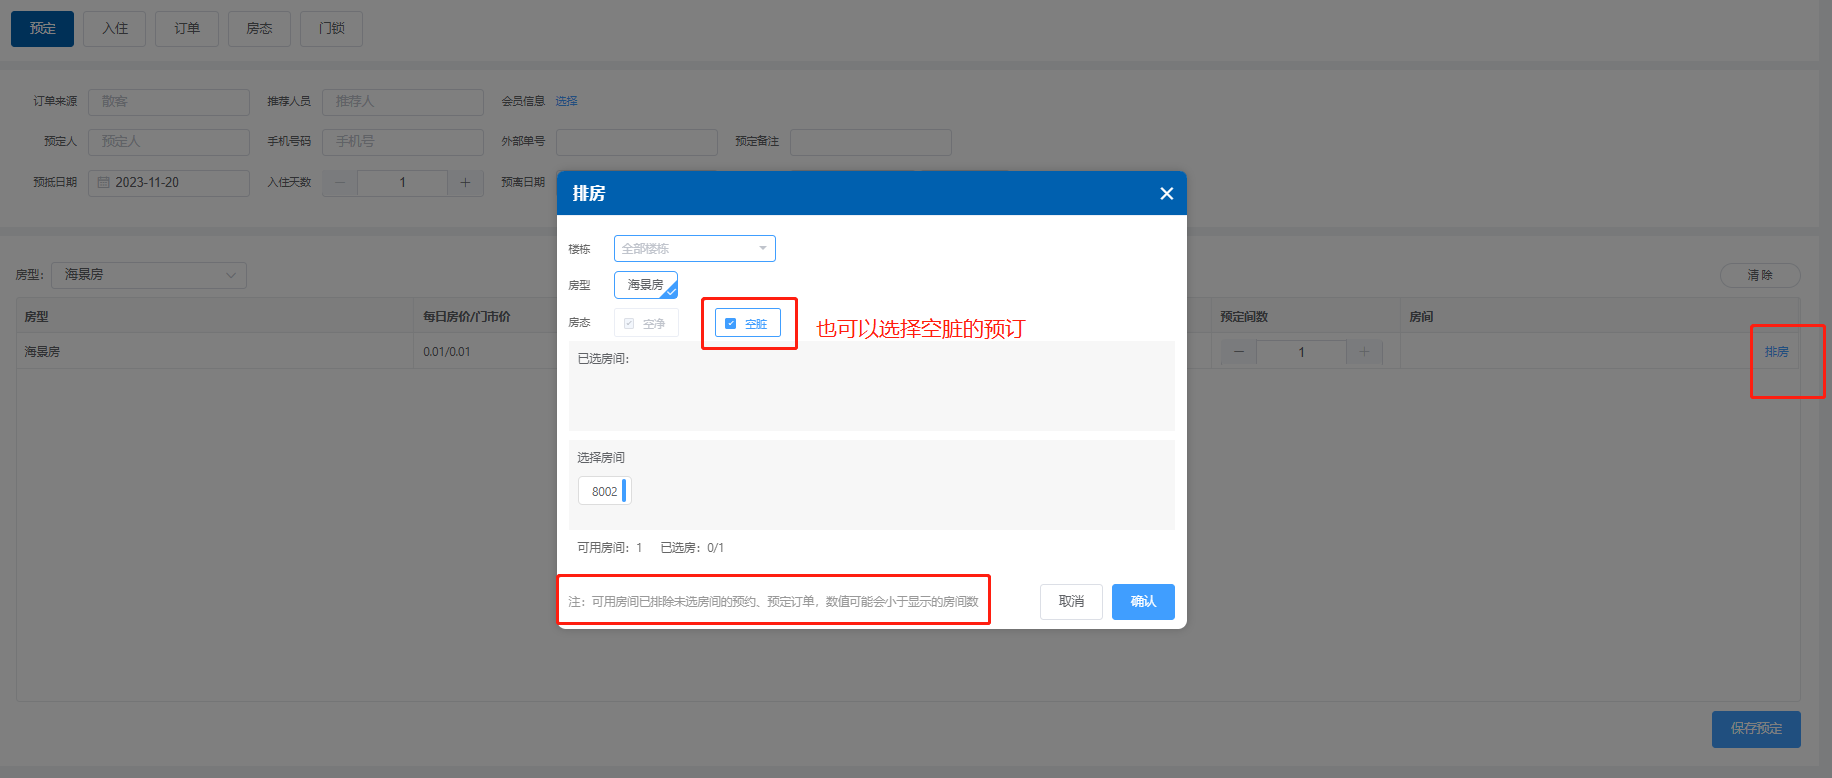Toggle the 海景房 room type chip

[x=645, y=286]
